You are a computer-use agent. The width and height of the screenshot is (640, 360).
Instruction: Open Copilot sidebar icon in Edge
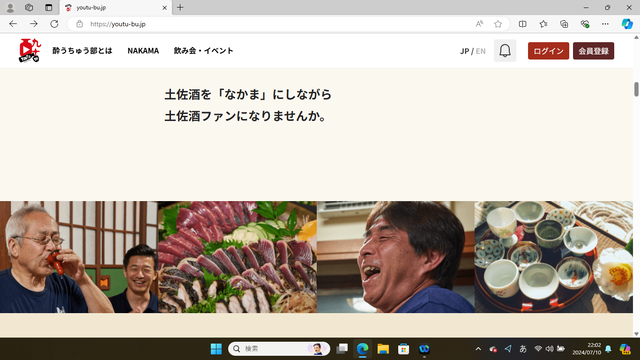[627, 24]
